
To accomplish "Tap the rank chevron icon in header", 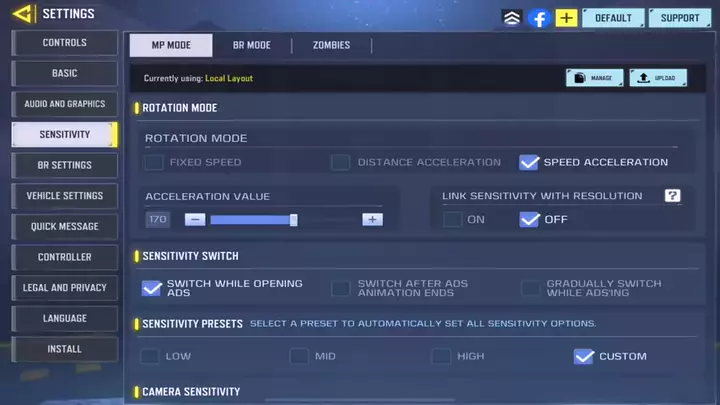I will point(512,18).
